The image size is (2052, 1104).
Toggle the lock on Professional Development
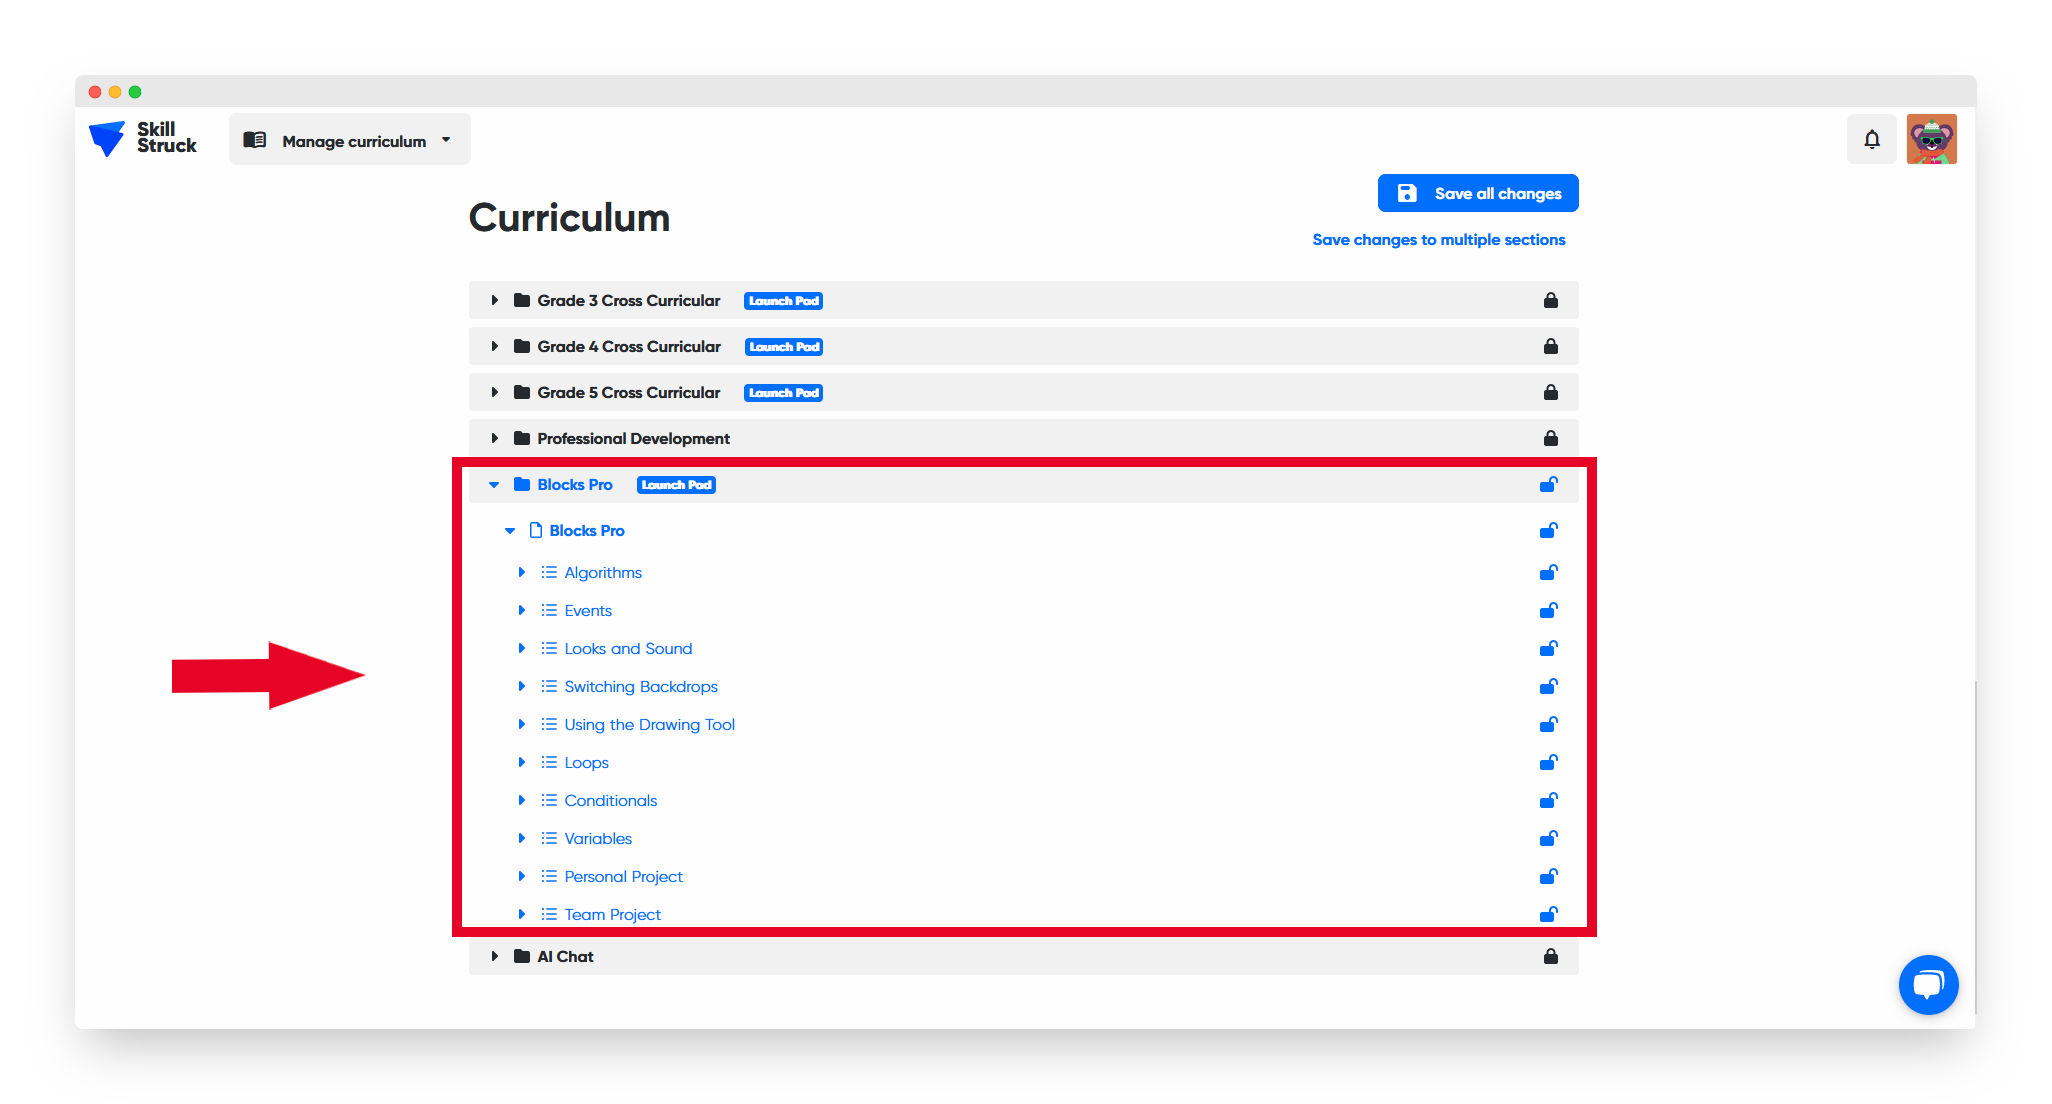1550,439
